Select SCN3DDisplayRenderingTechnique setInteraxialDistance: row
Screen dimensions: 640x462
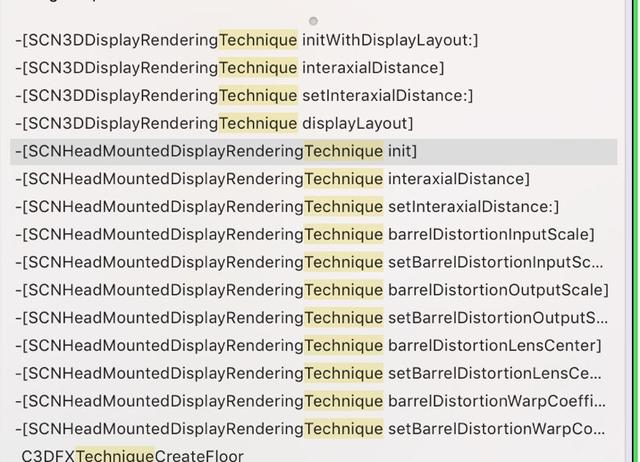pyautogui.click(x=313, y=96)
